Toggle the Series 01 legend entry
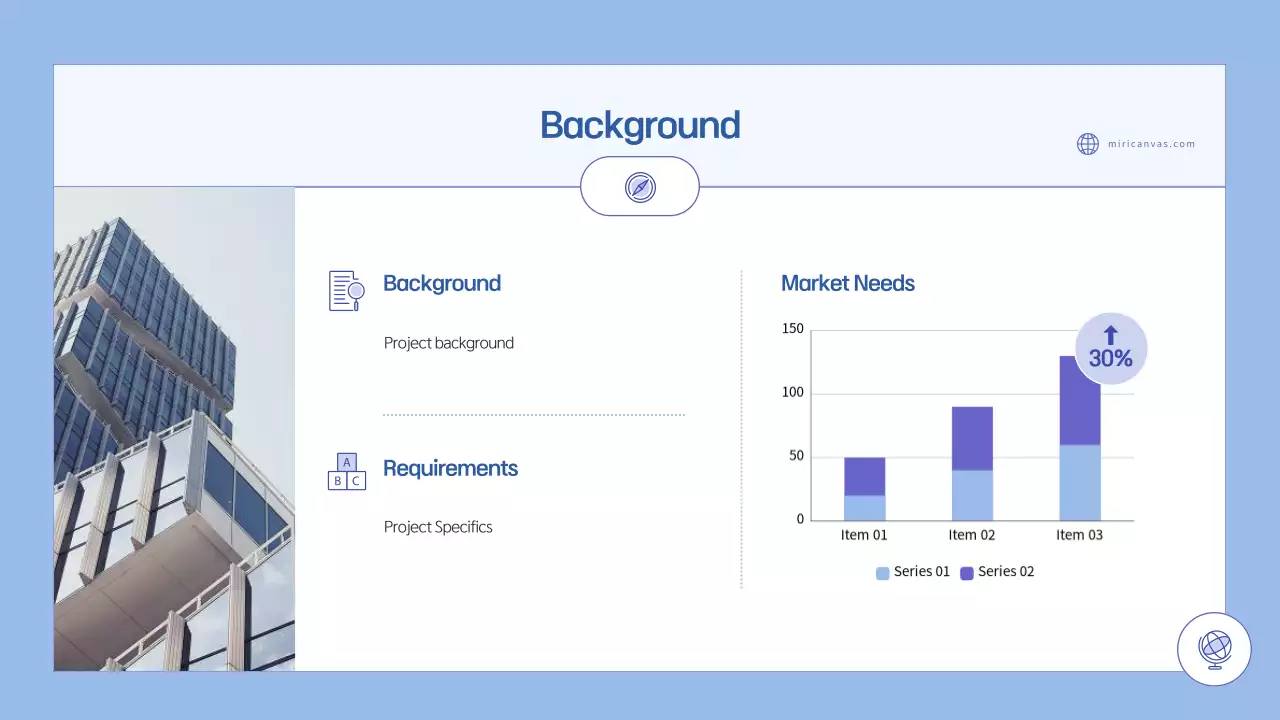 (922, 572)
